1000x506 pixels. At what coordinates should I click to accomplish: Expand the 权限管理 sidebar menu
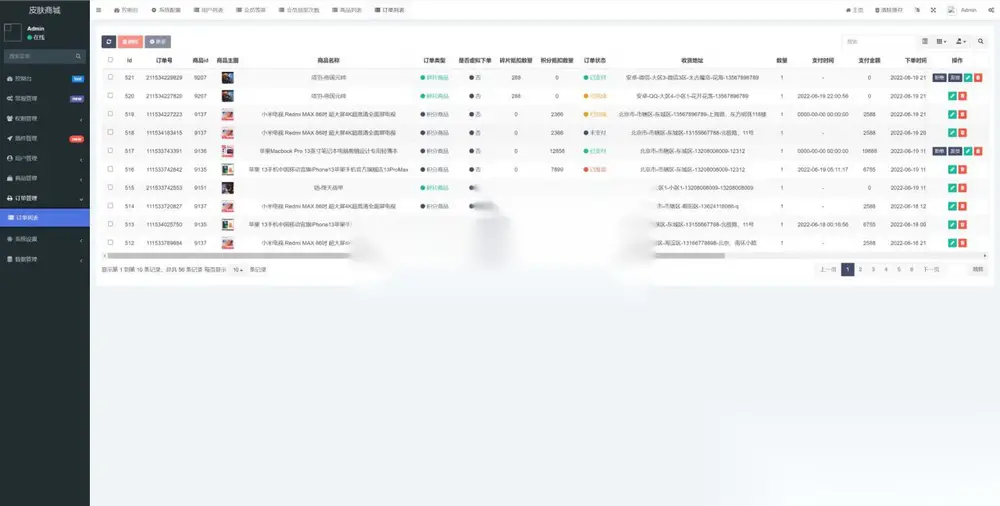point(45,119)
